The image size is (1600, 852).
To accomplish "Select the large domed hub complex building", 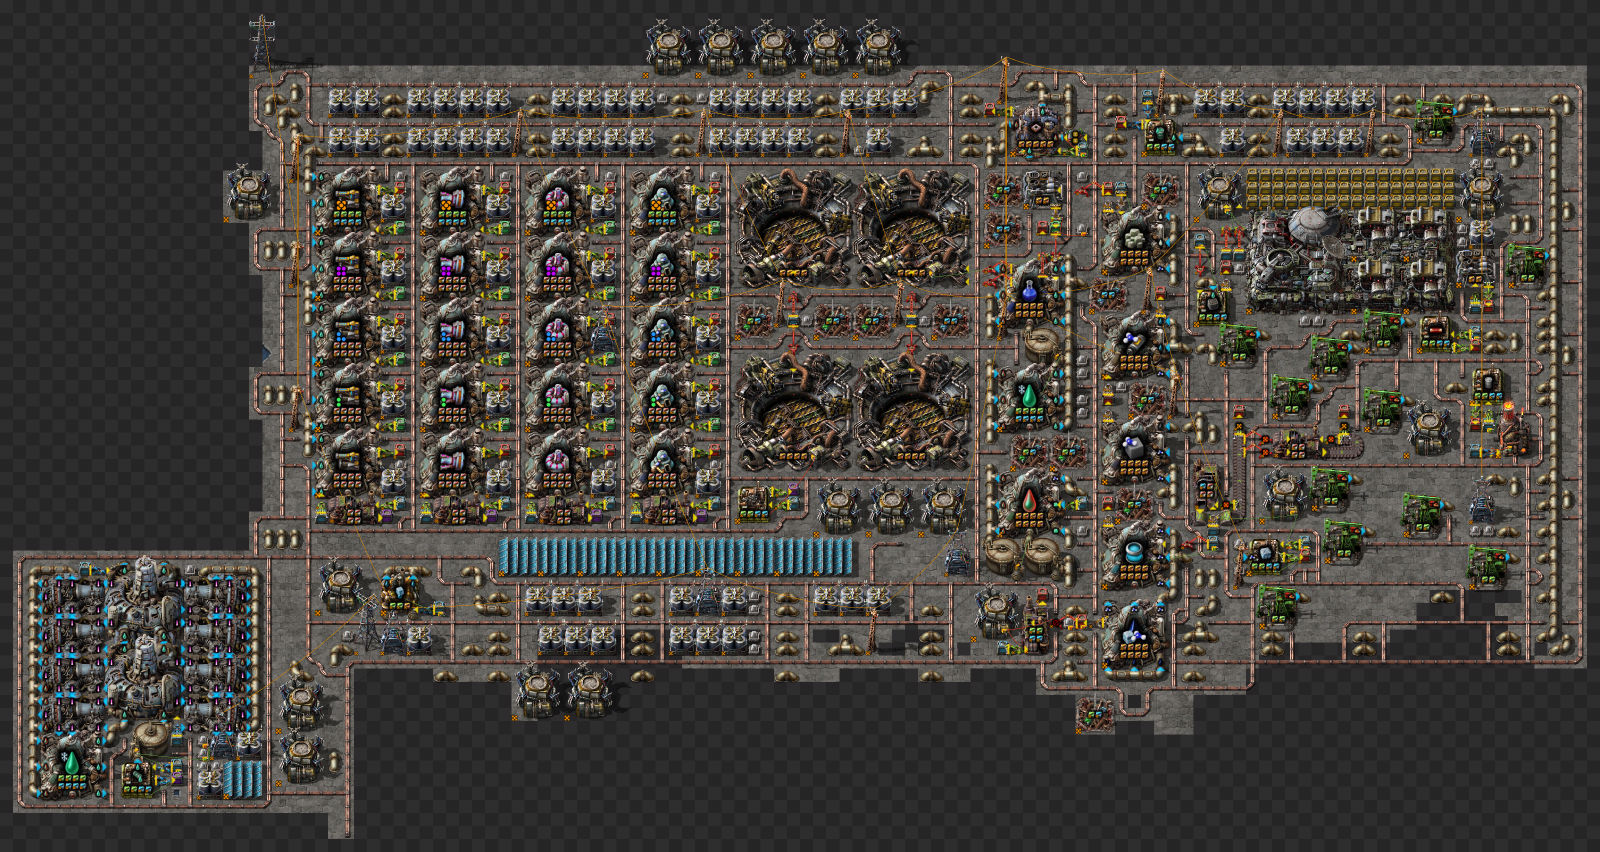I will click(1350, 258).
